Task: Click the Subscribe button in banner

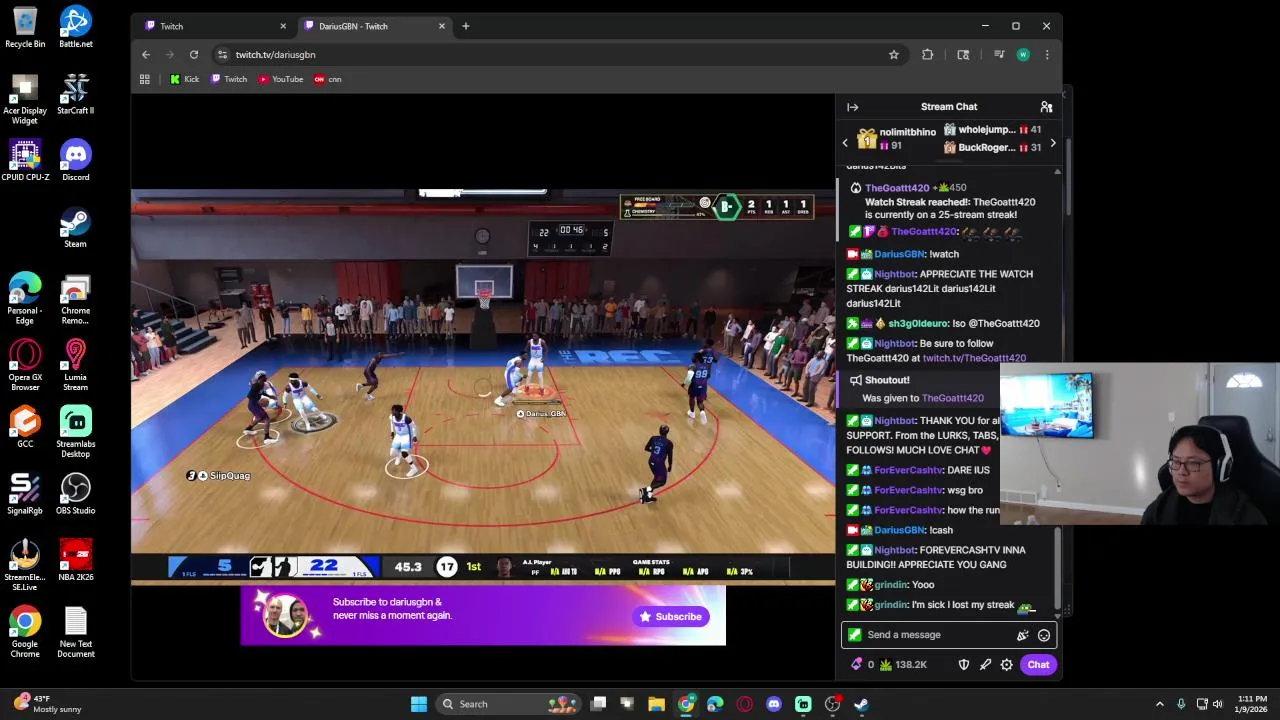Action: pos(672,617)
